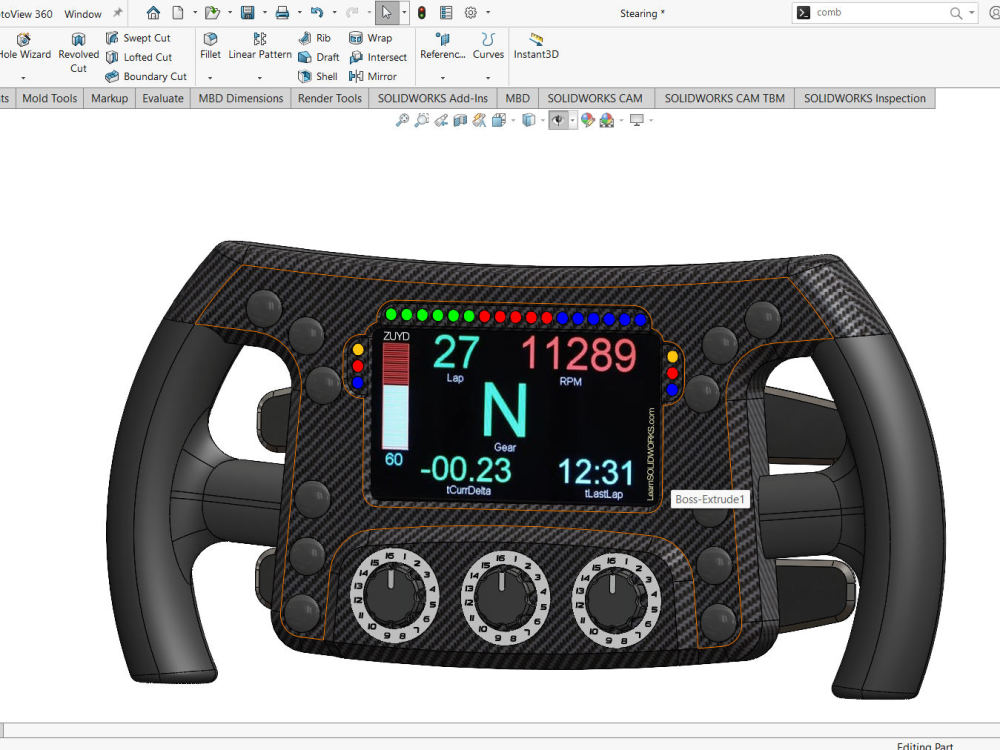This screenshot has height=750, width=1000.
Task: Click the Display Style icon
Action: (528, 120)
